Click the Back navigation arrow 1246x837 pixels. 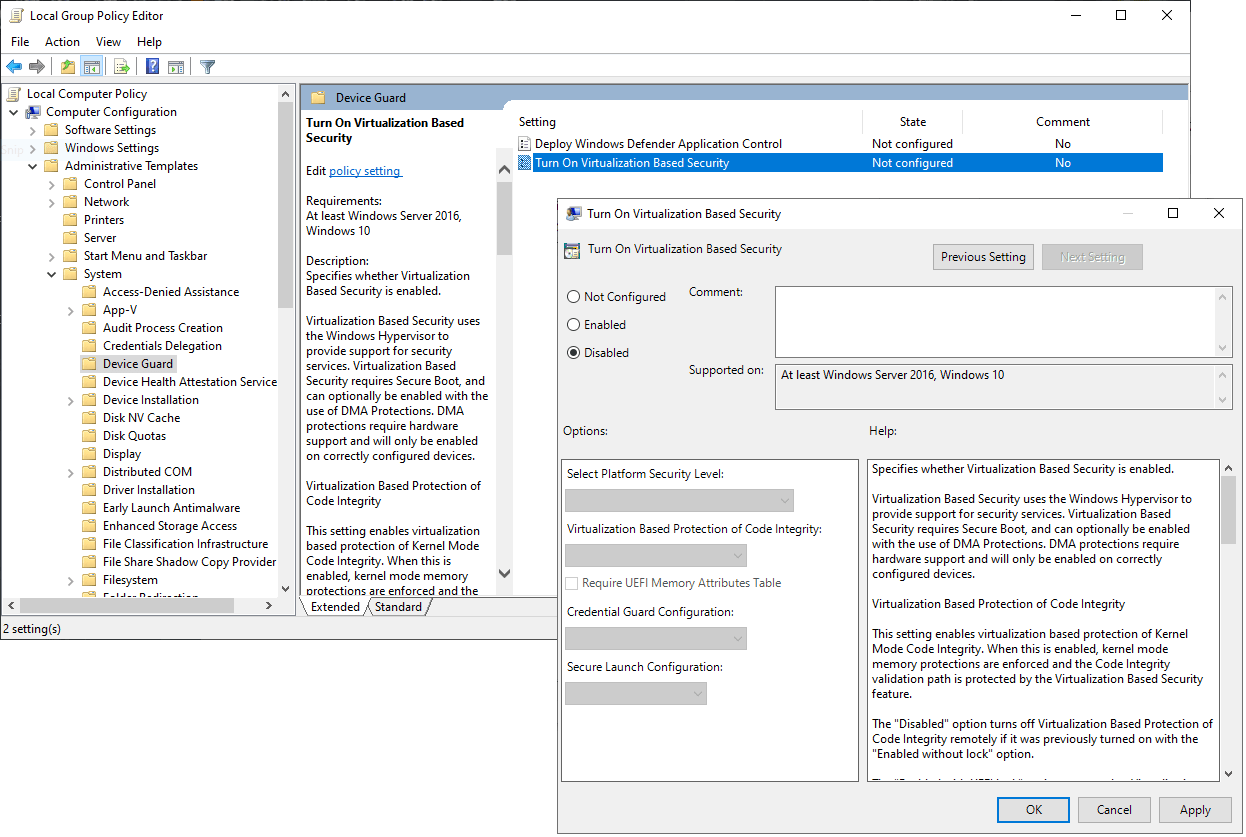[13, 66]
